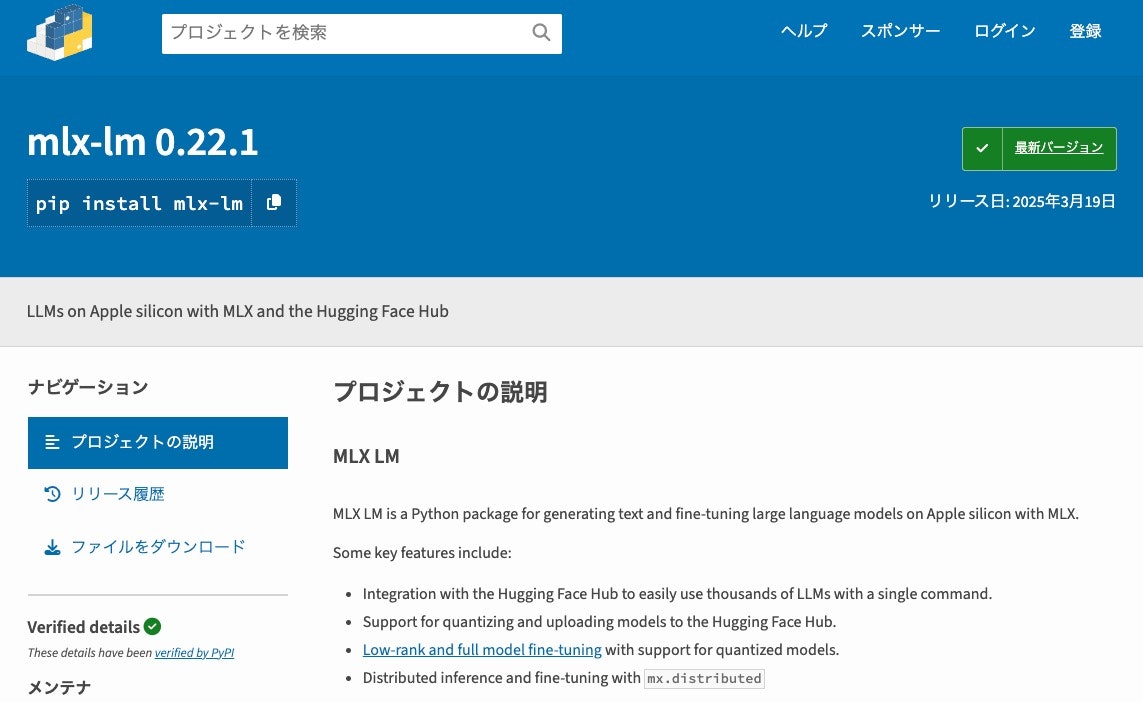
Task: Select the pip install mlx-lm text
Action: [x=139, y=203]
